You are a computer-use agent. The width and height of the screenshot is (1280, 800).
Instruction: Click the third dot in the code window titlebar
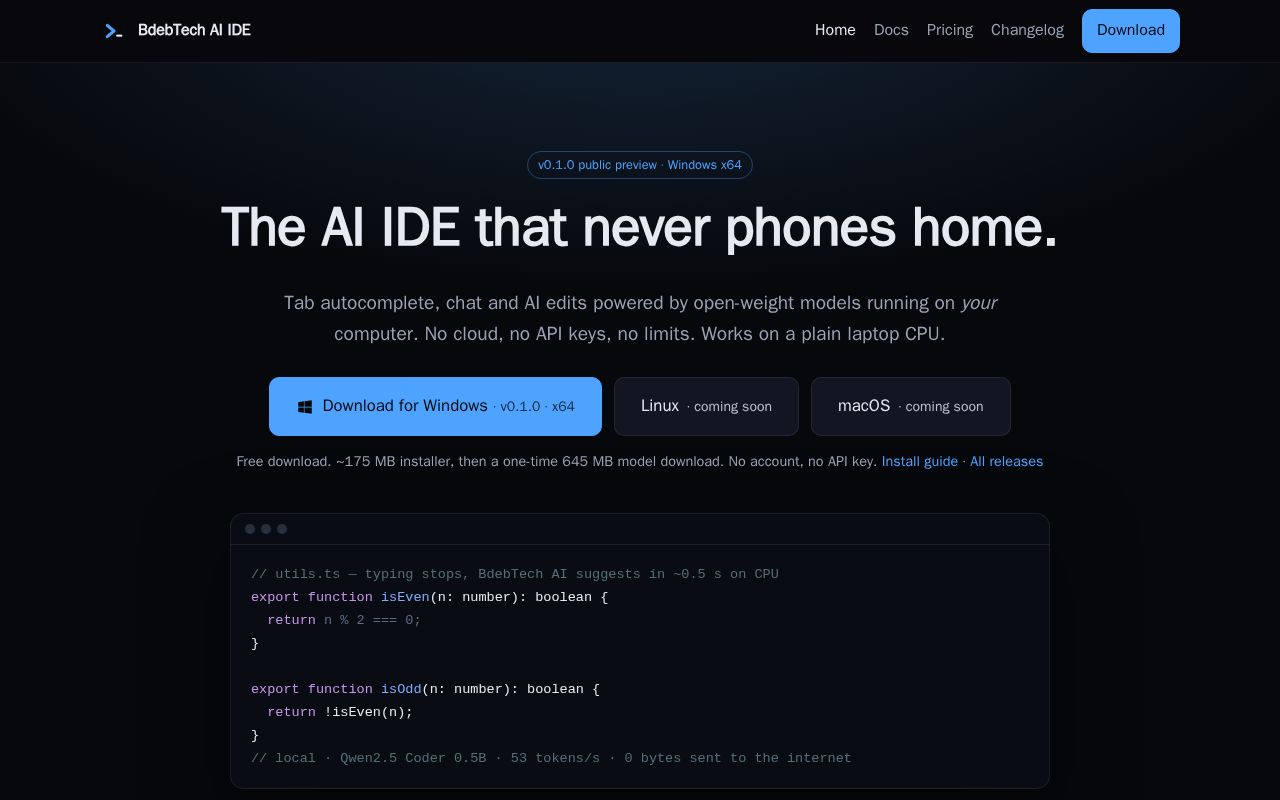point(282,529)
